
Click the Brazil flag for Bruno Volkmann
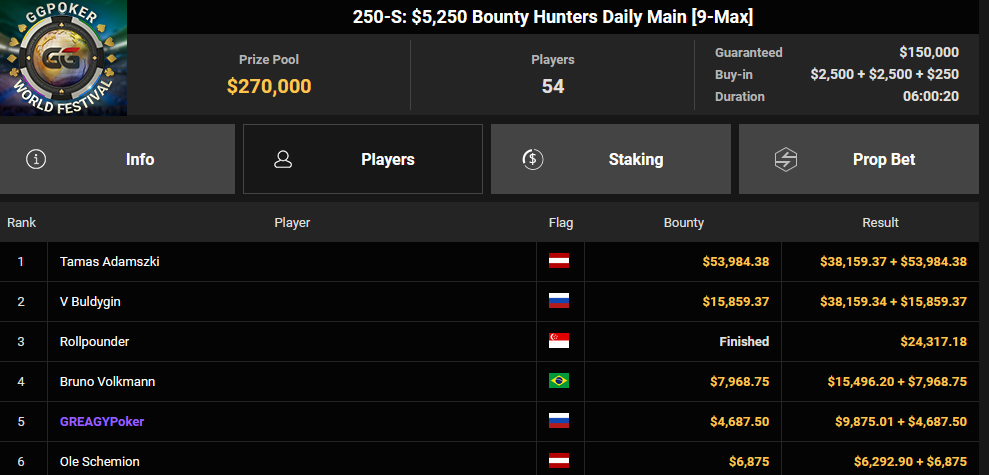pos(559,381)
